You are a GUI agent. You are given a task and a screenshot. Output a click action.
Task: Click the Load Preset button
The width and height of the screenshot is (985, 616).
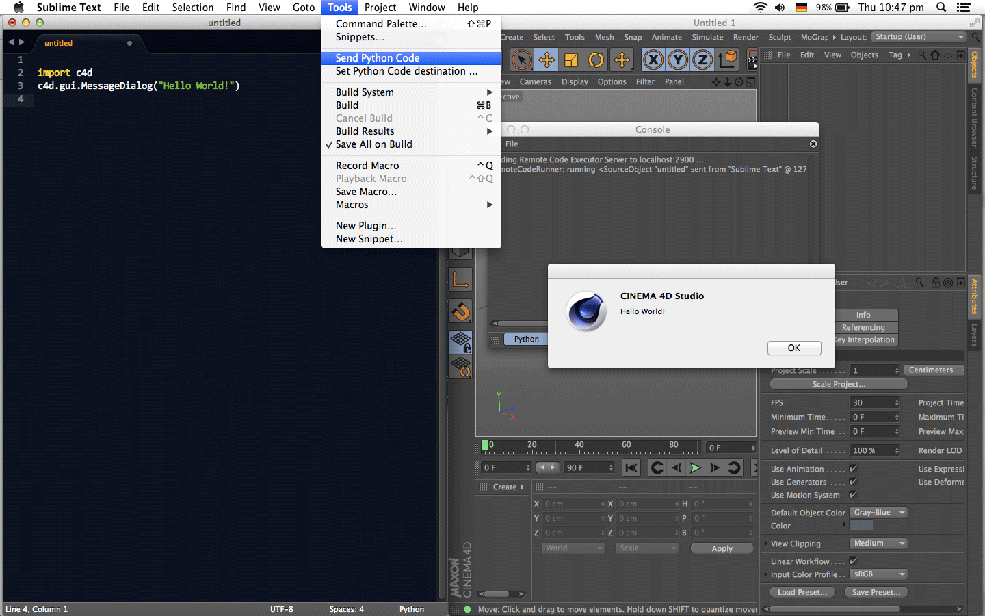coord(803,592)
